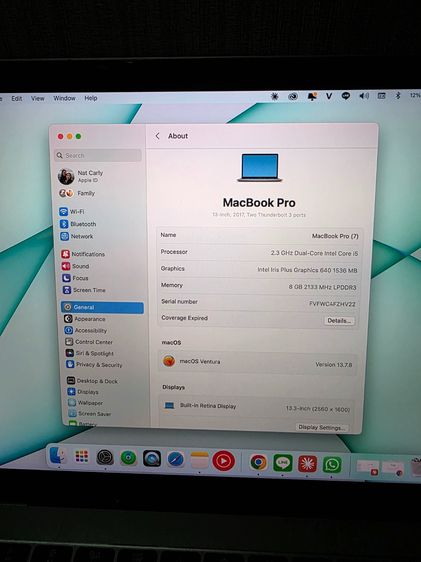Select Control Center in the sidebar
The image size is (421, 562).
coord(89,342)
